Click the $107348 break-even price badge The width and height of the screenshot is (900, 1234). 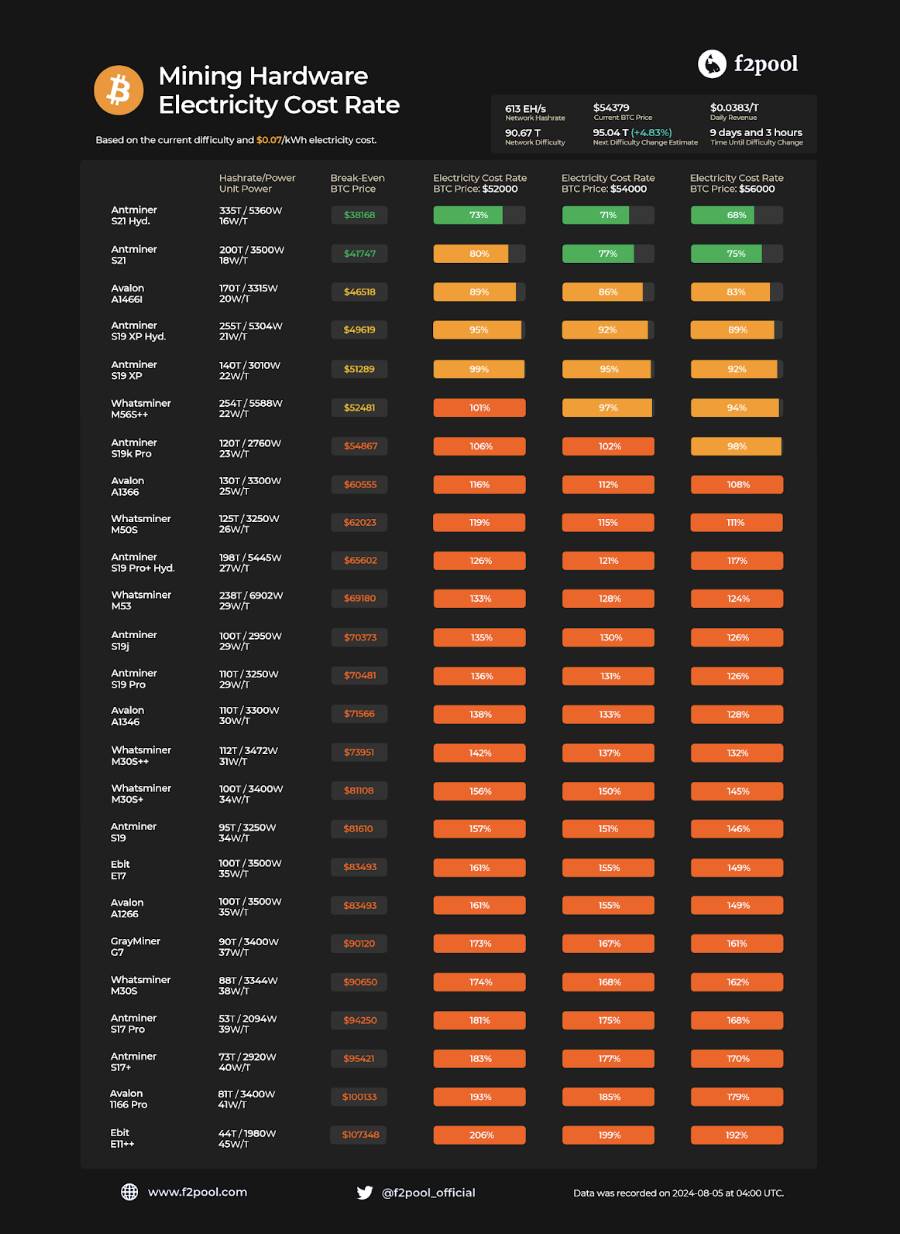pos(359,1135)
